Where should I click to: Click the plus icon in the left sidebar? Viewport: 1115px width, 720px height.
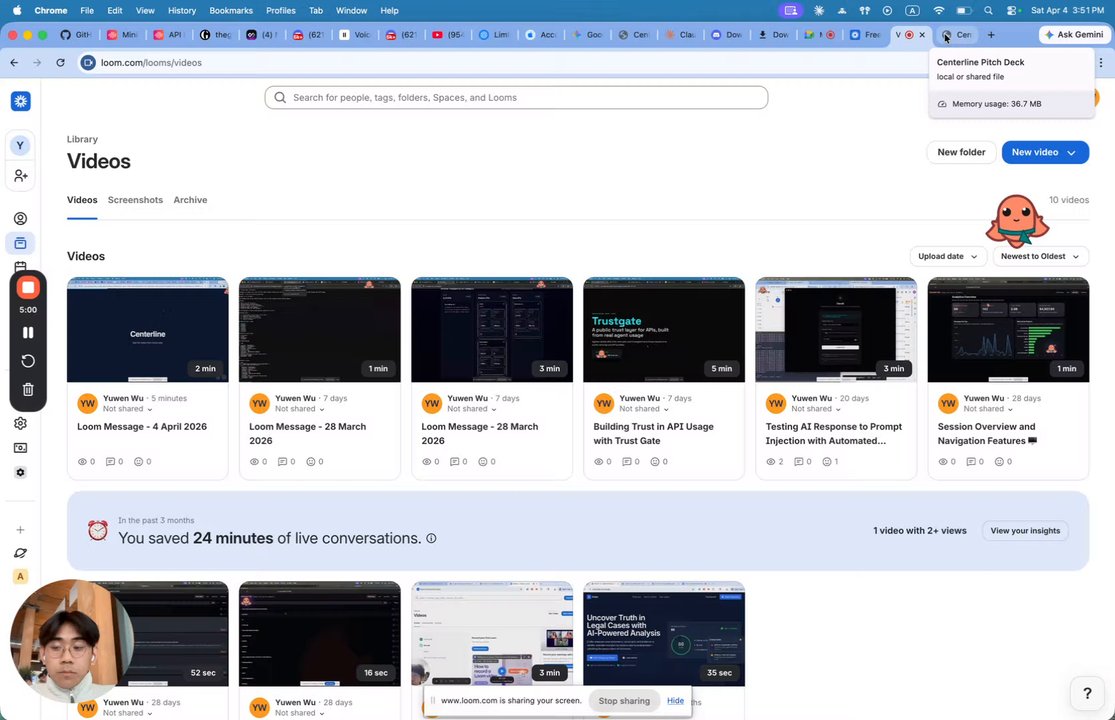click(x=21, y=530)
